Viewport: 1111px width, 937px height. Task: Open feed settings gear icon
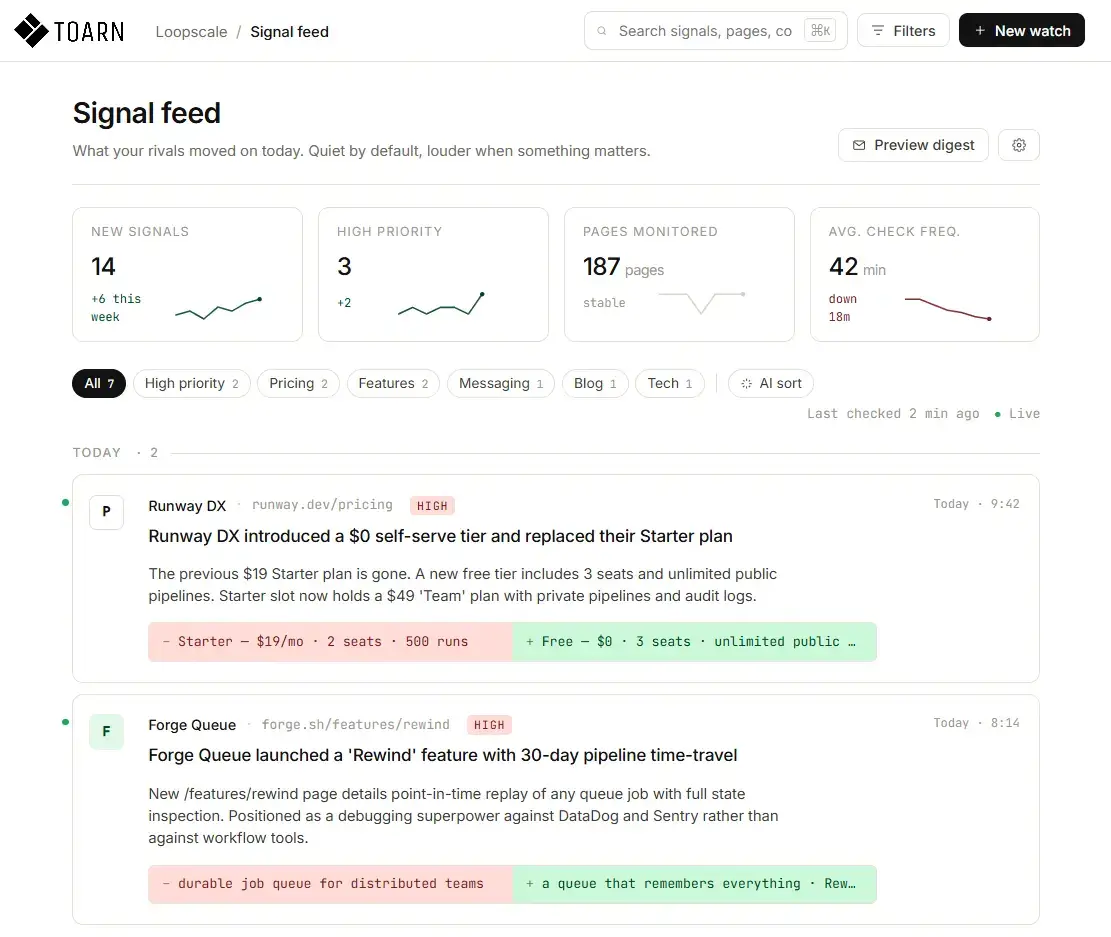click(x=1018, y=145)
